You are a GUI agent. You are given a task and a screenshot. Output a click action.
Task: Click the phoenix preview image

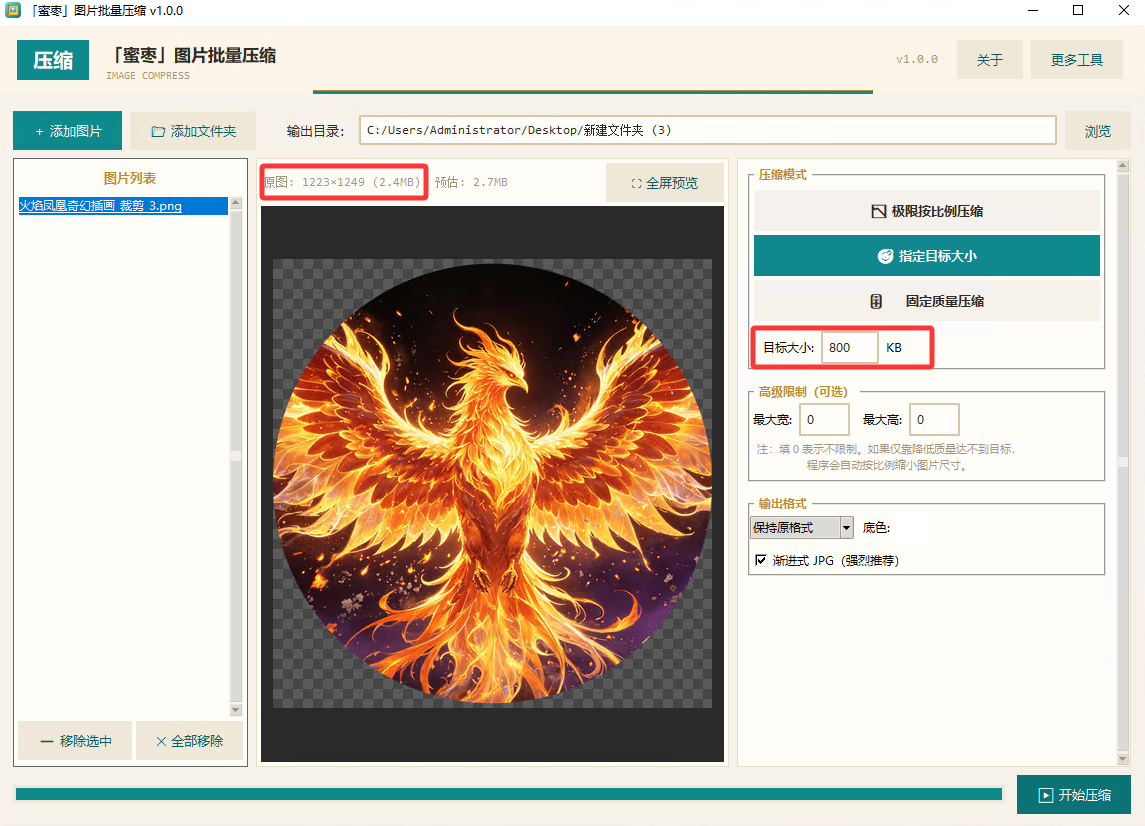(x=492, y=483)
